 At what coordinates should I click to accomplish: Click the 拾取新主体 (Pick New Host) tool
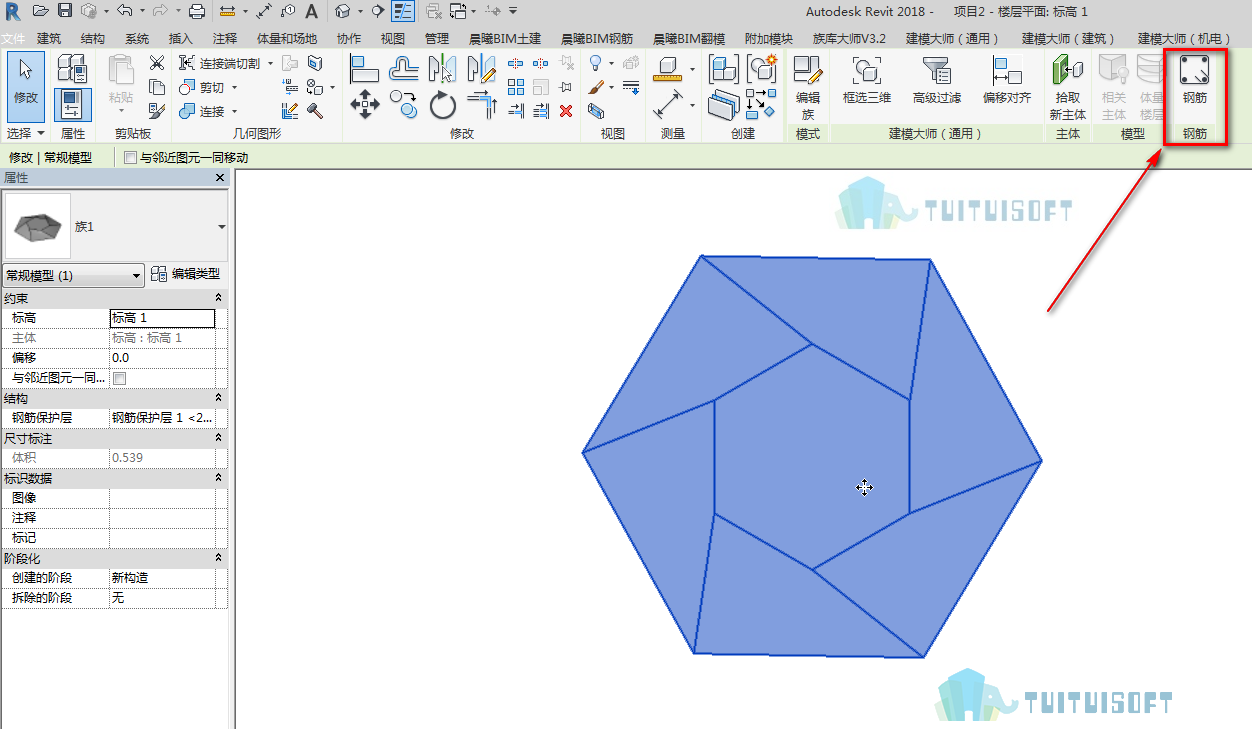(1067, 86)
